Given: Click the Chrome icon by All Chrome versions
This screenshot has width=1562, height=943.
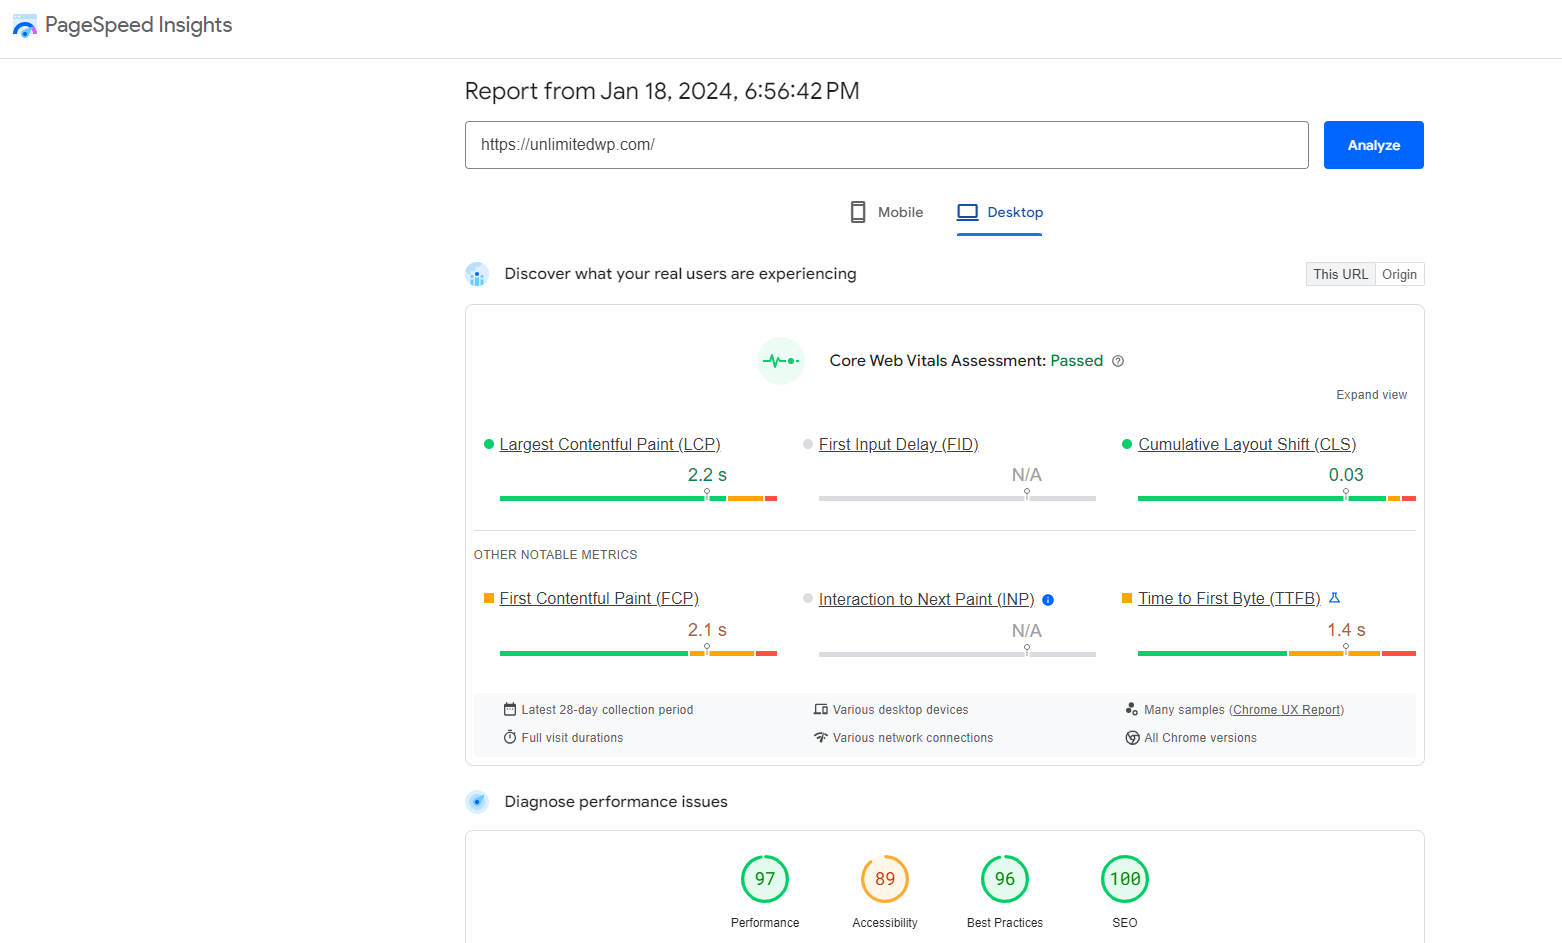Looking at the screenshot, I should [1132, 738].
